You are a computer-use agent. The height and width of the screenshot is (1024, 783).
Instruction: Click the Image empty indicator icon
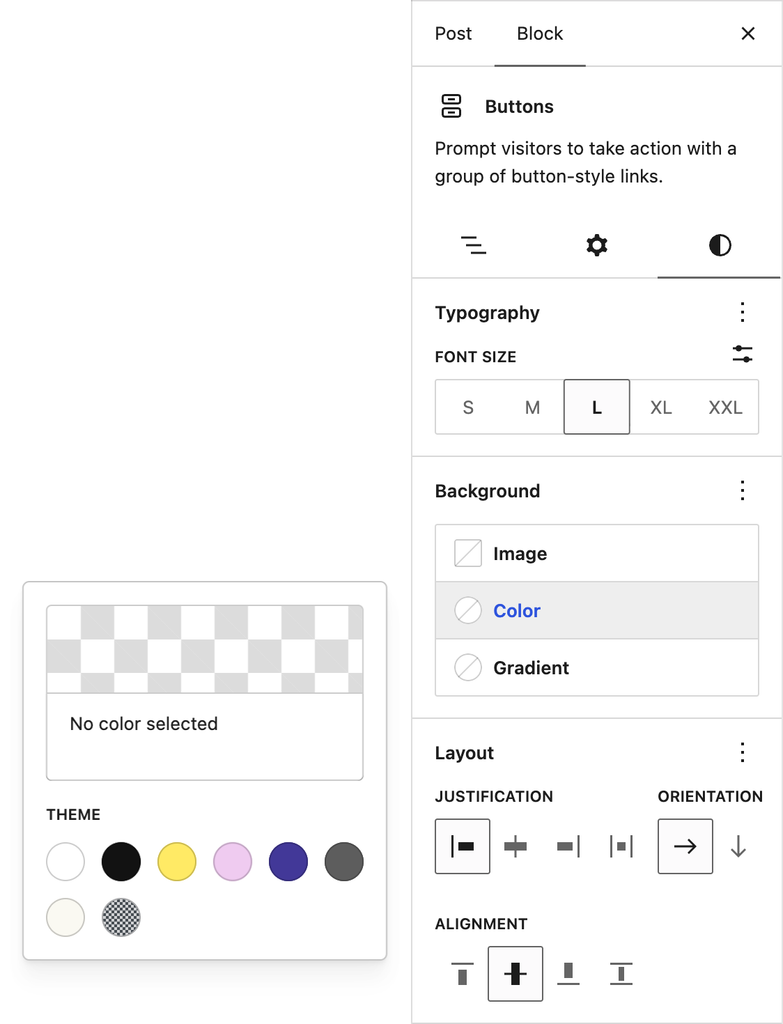(468, 553)
